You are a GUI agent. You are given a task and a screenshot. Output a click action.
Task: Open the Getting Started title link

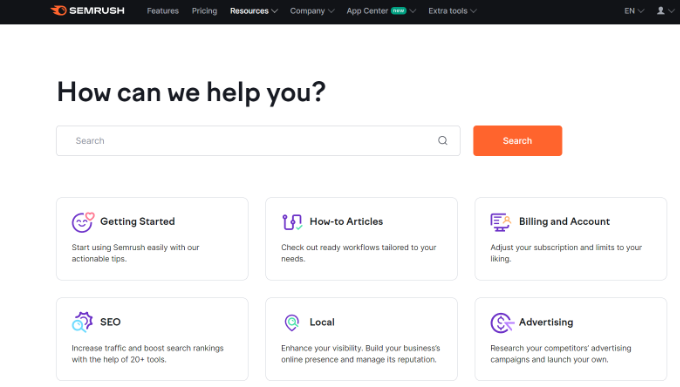(137, 222)
